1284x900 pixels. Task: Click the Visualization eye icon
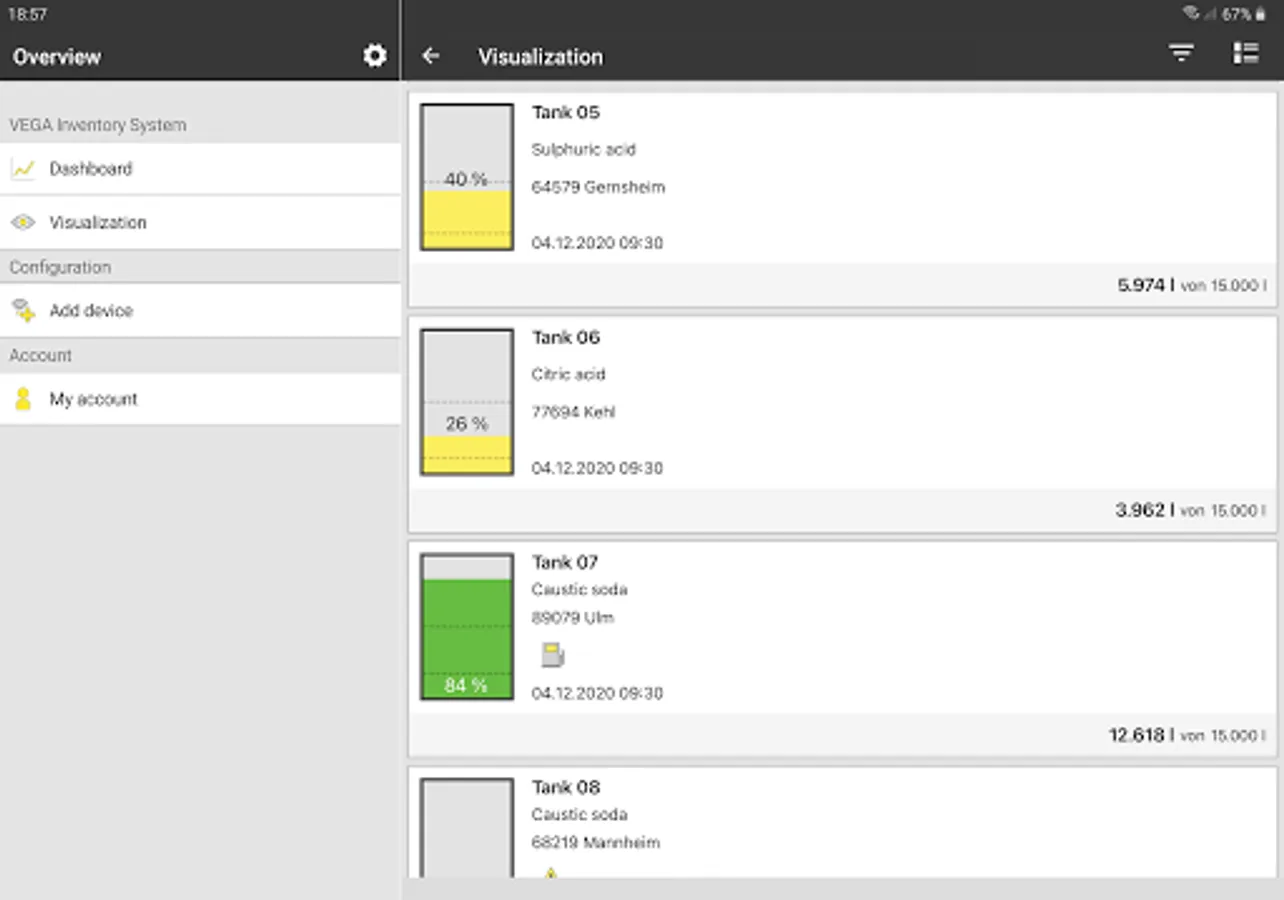tap(23, 222)
